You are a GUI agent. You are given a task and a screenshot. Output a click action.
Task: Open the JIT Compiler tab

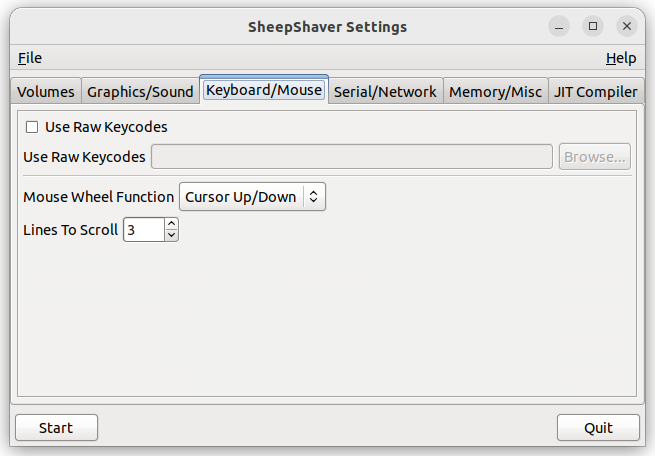(x=595, y=91)
